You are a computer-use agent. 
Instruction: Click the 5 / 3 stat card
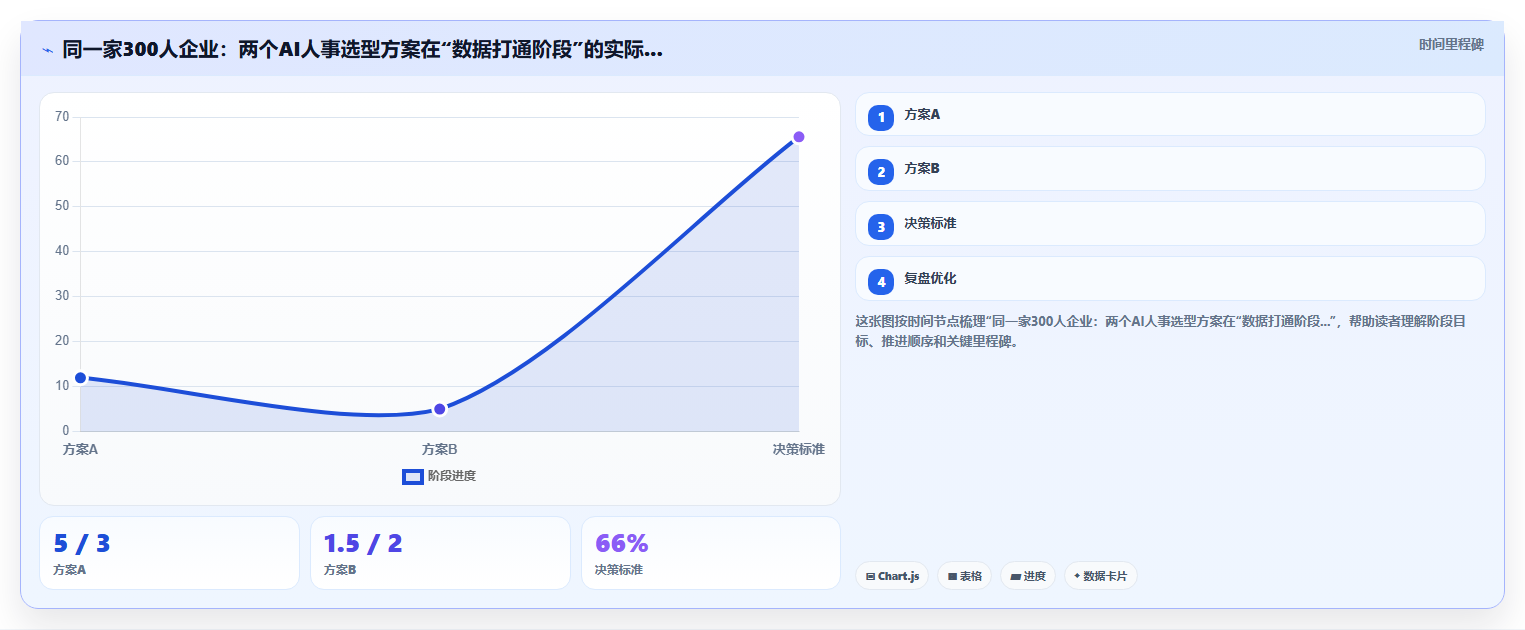click(169, 553)
